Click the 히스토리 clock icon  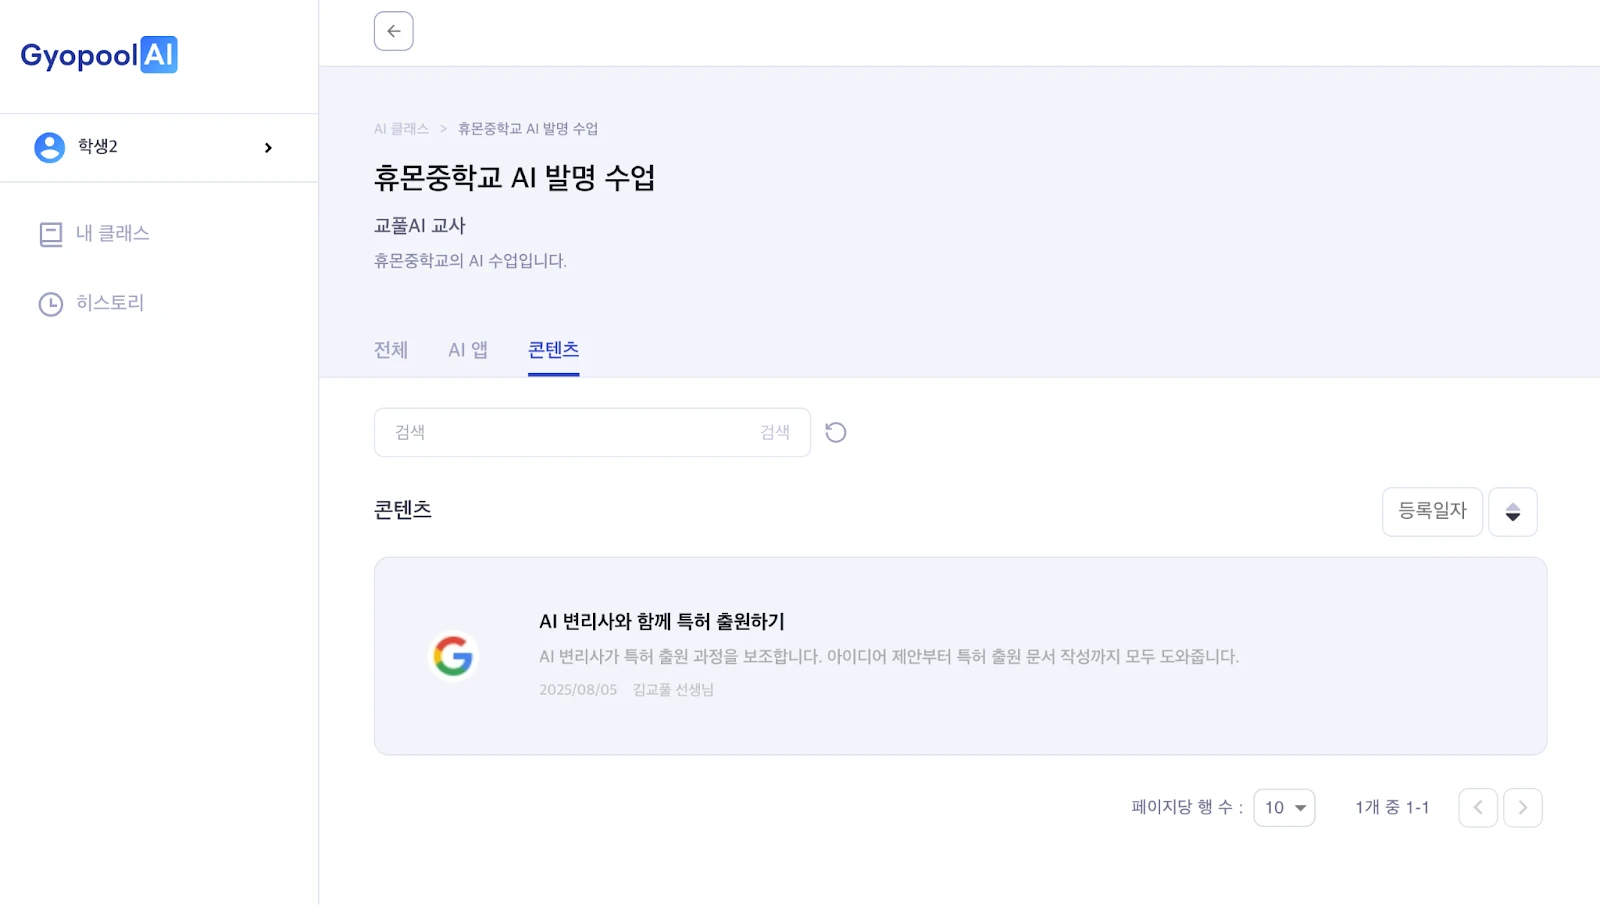coord(51,304)
